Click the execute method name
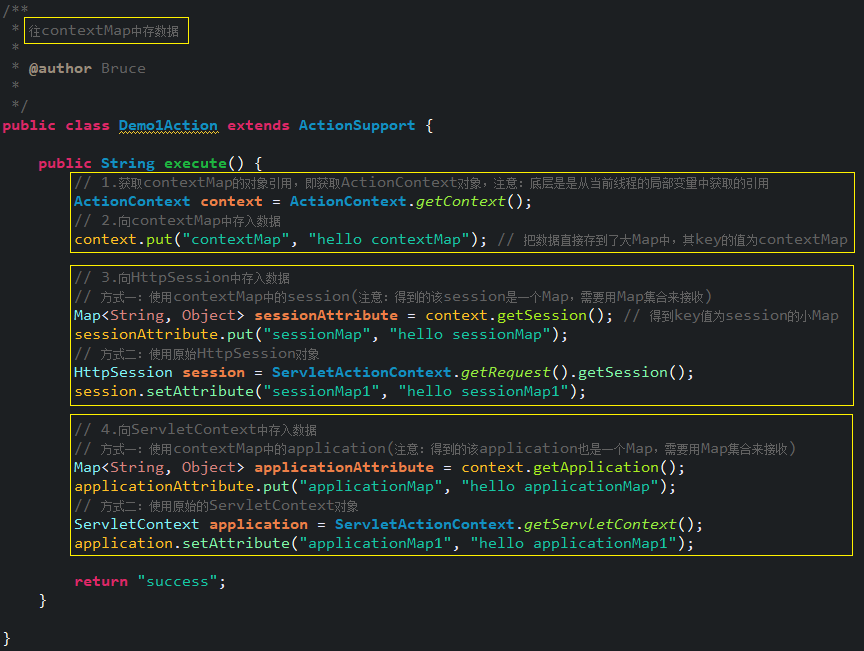This screenshot has width=864, height=651. 196,164
